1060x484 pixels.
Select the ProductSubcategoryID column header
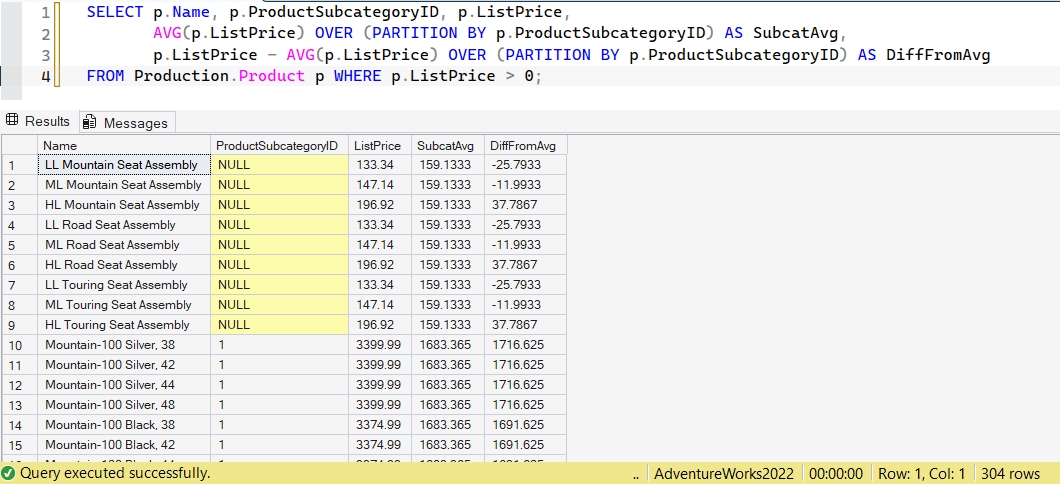point(280,145)
